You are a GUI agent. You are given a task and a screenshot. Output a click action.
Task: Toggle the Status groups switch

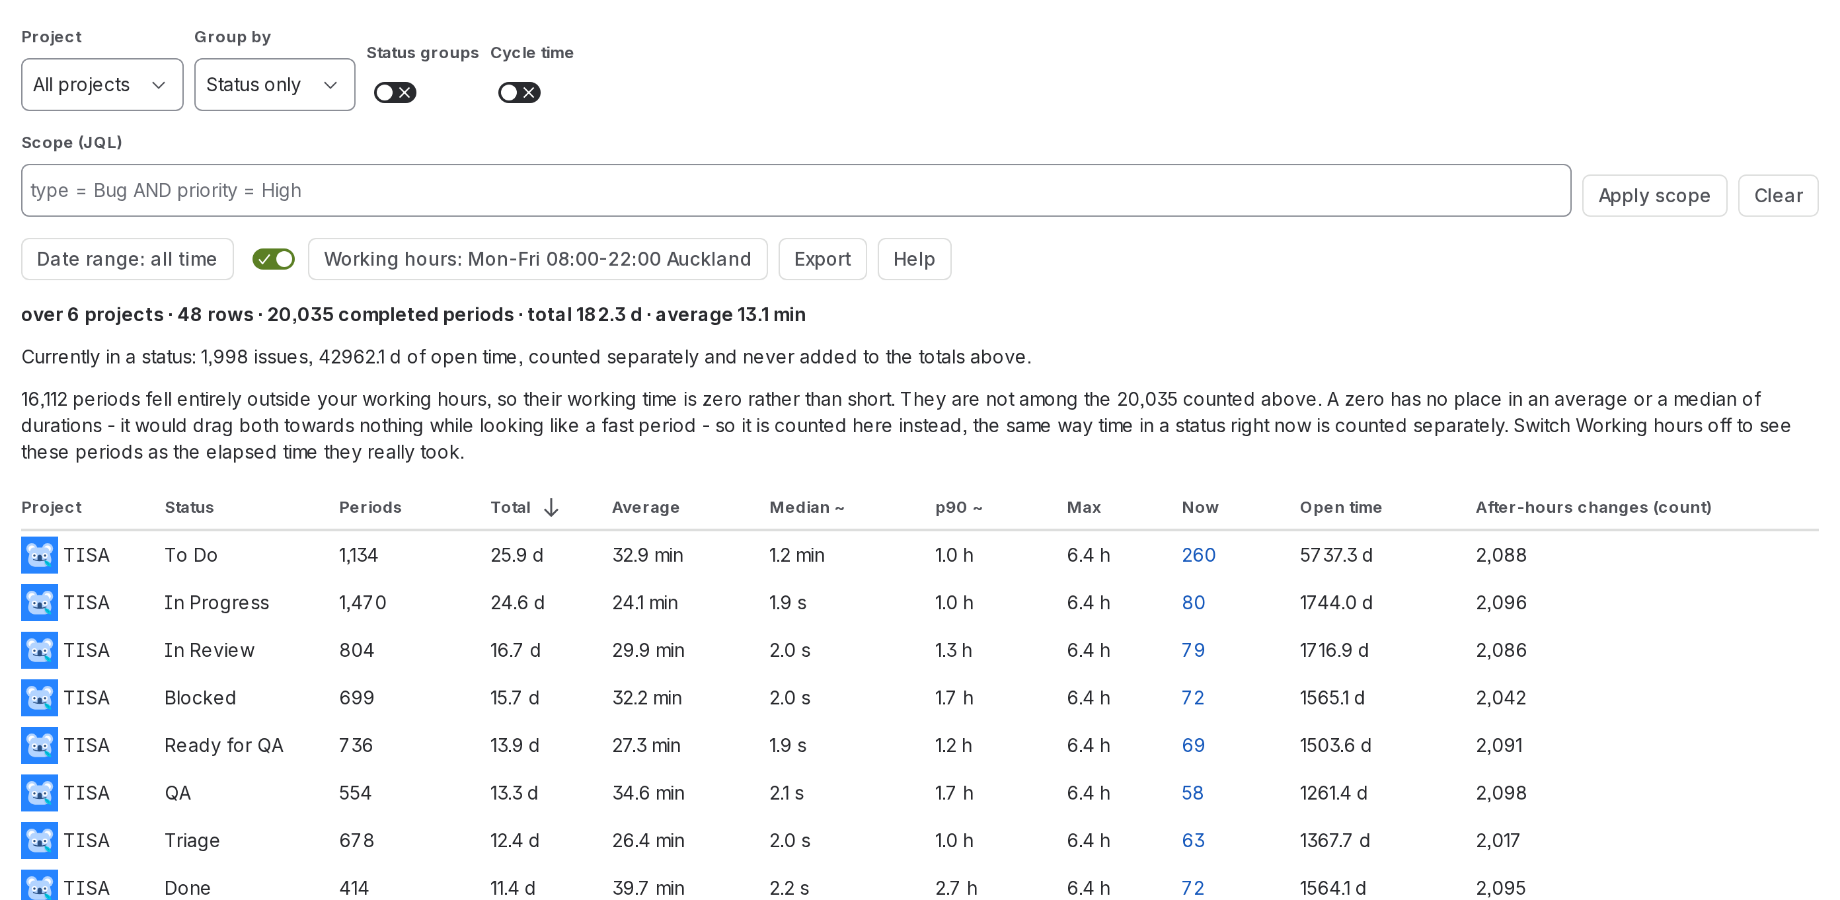[395, 93]
